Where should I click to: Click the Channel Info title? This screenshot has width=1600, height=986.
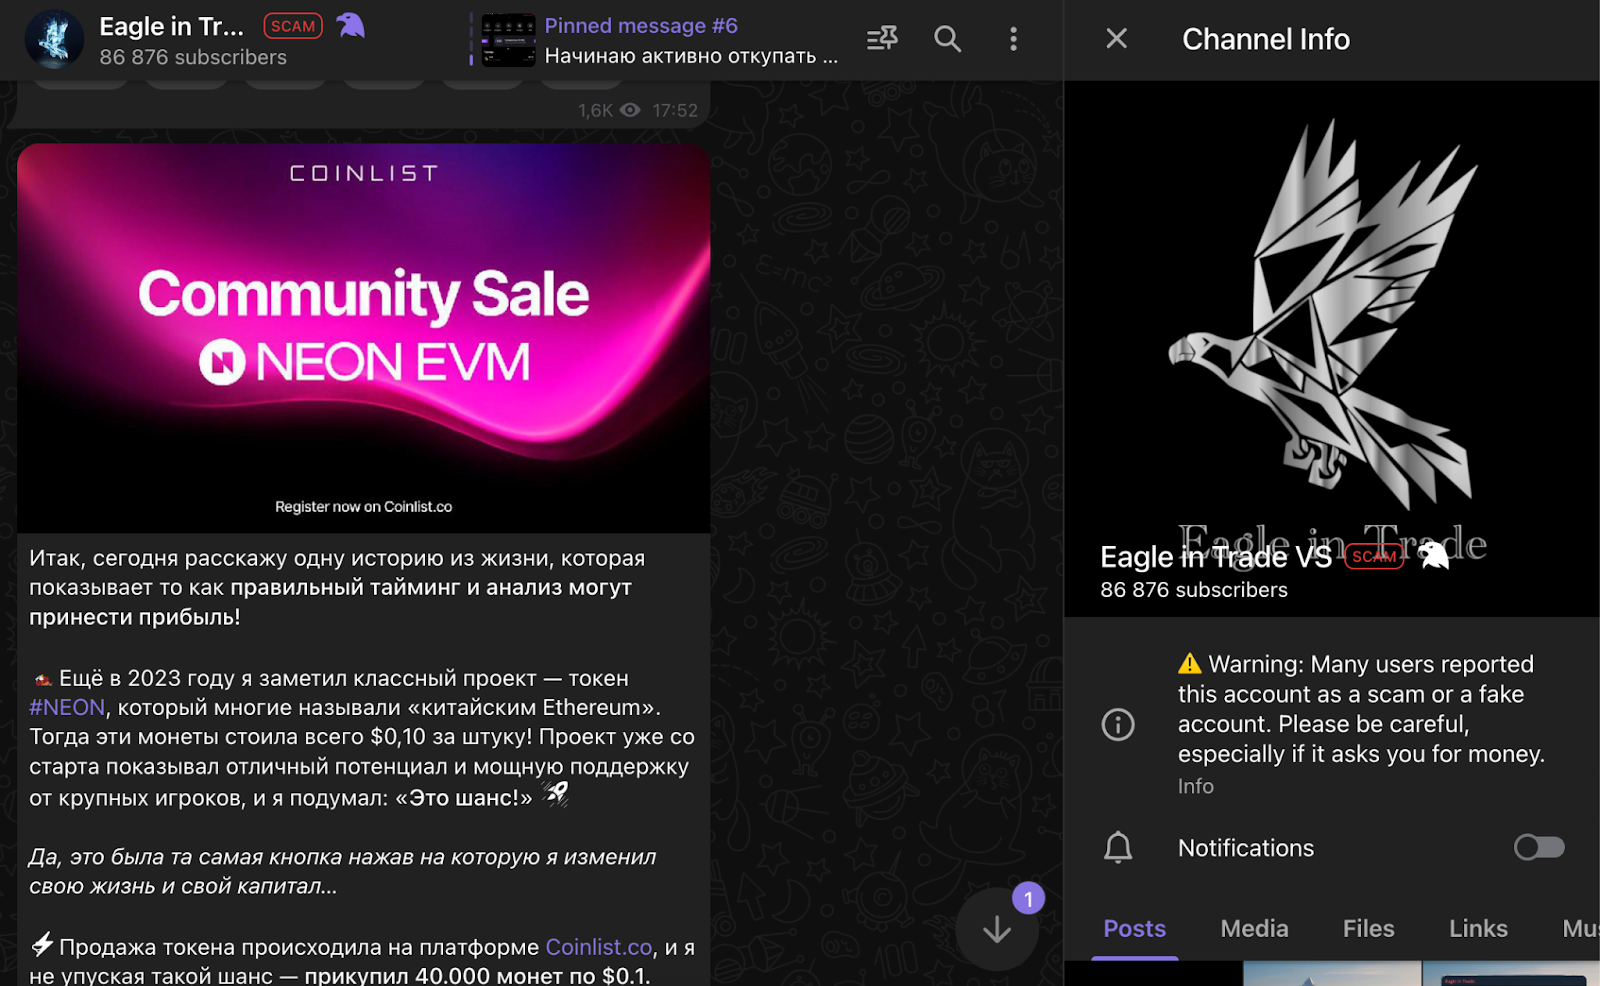pyautogui.click(x=1266, y=39)
